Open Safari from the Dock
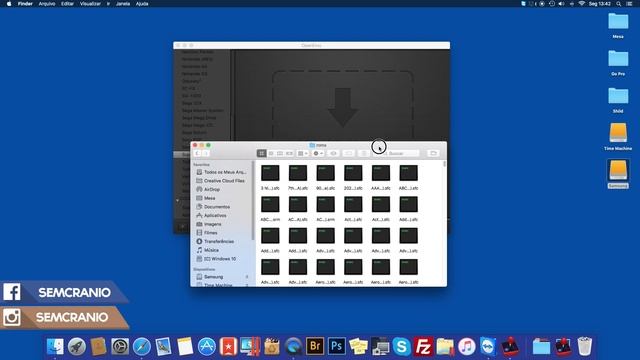Screen dimensions: 640x360 pos(142,347)
